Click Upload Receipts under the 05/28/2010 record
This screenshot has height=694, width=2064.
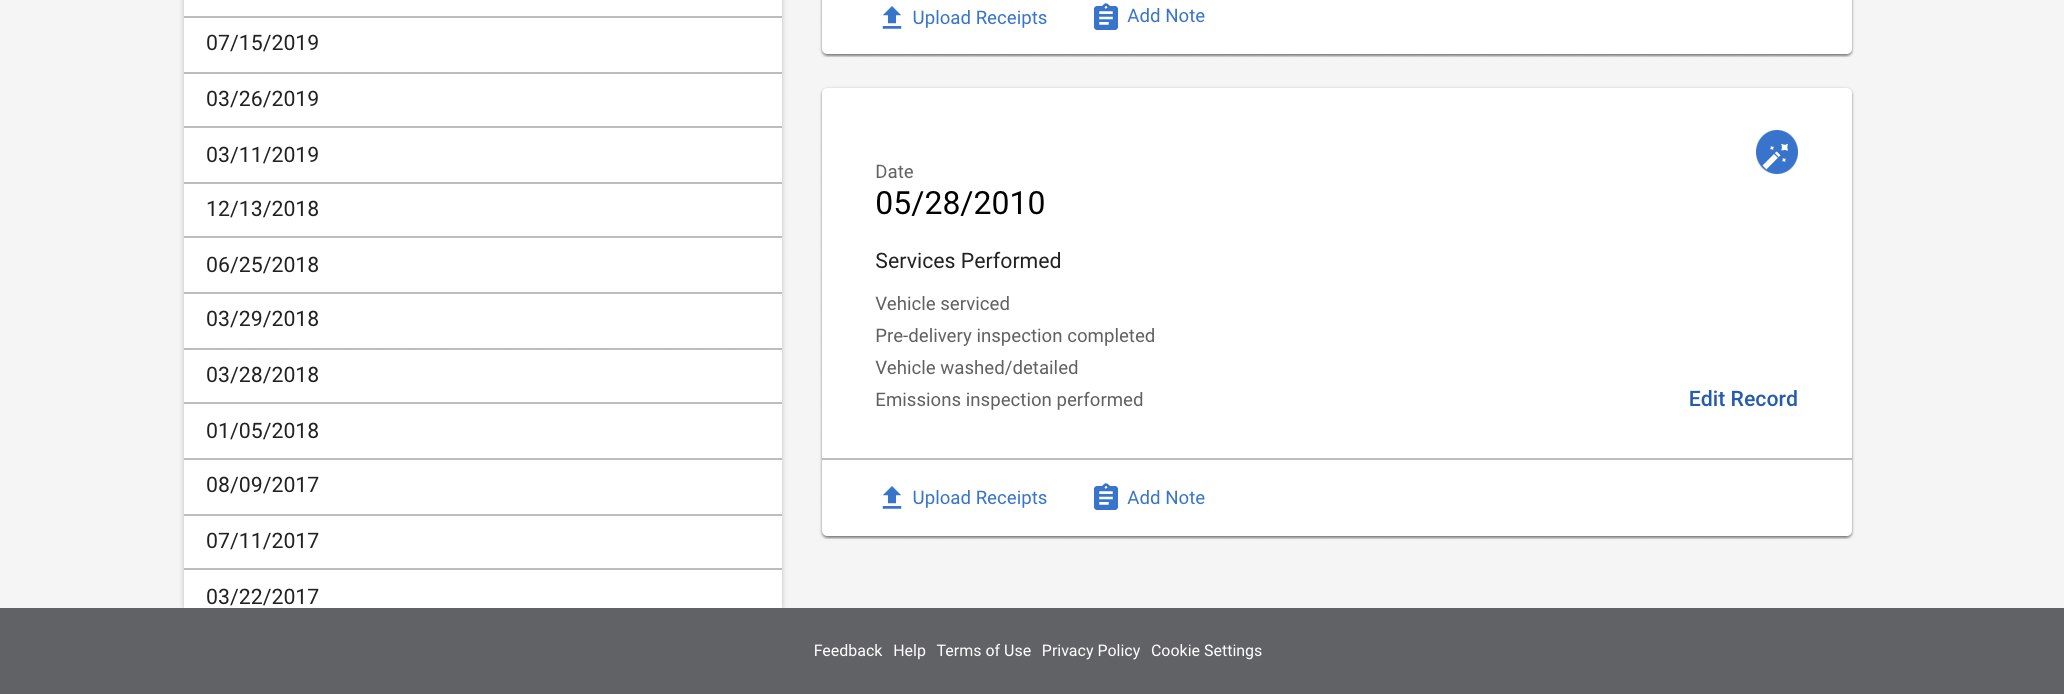pos(979,498)
